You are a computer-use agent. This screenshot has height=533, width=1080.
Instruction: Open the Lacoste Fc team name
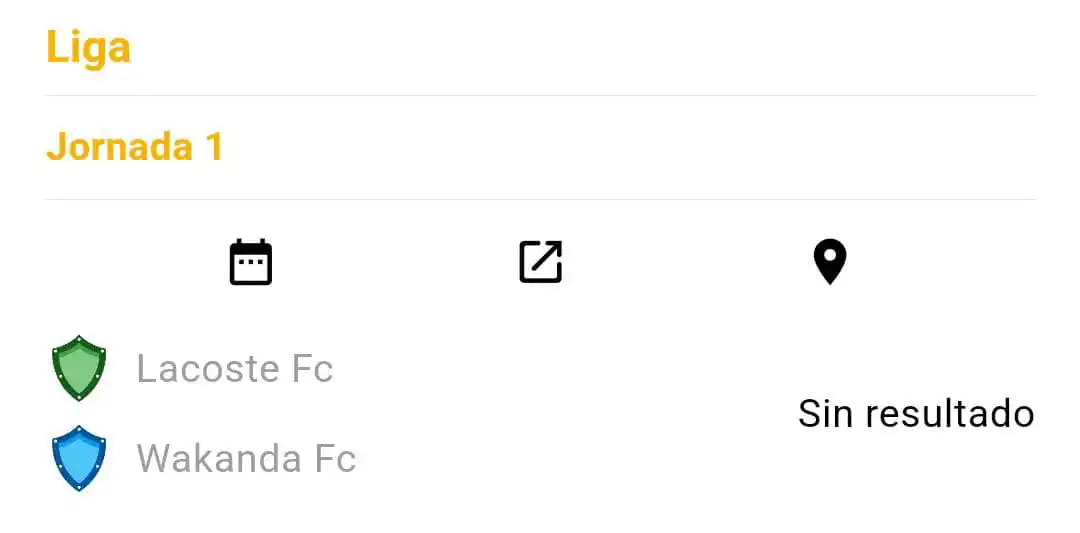pyautogui.click(x=235, y=368)
